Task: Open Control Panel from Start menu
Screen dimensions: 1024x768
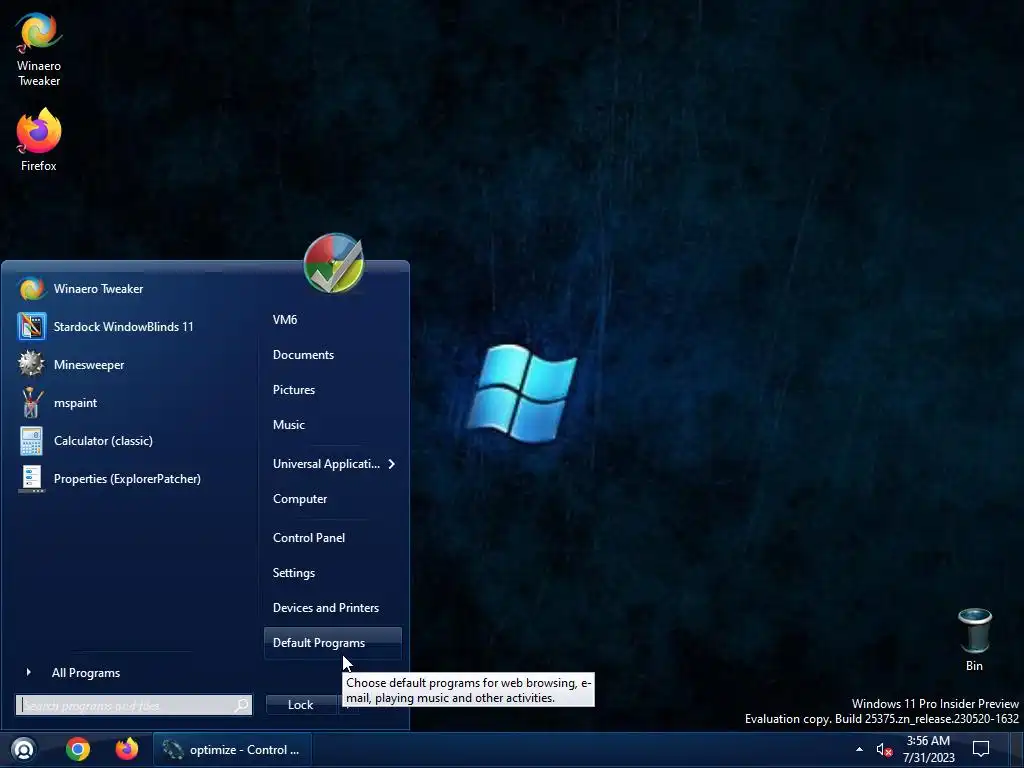Action: 332,538
